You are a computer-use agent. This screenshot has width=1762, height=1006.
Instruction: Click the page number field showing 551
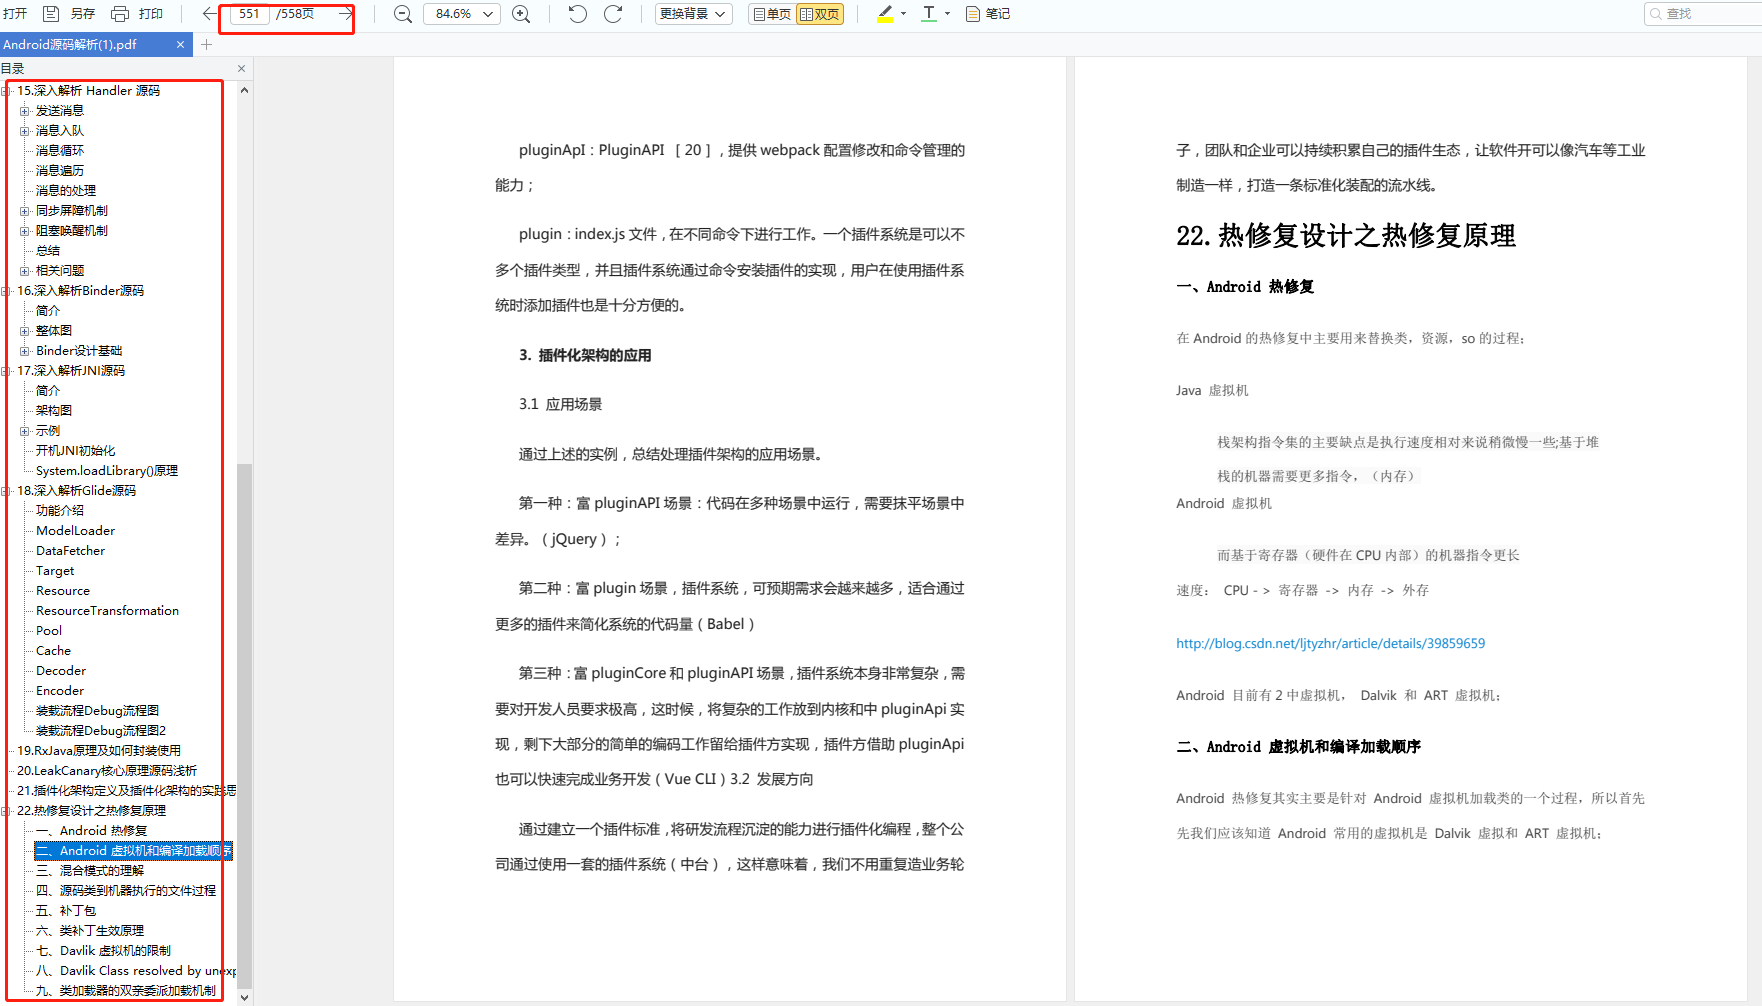tap(250, 14)
